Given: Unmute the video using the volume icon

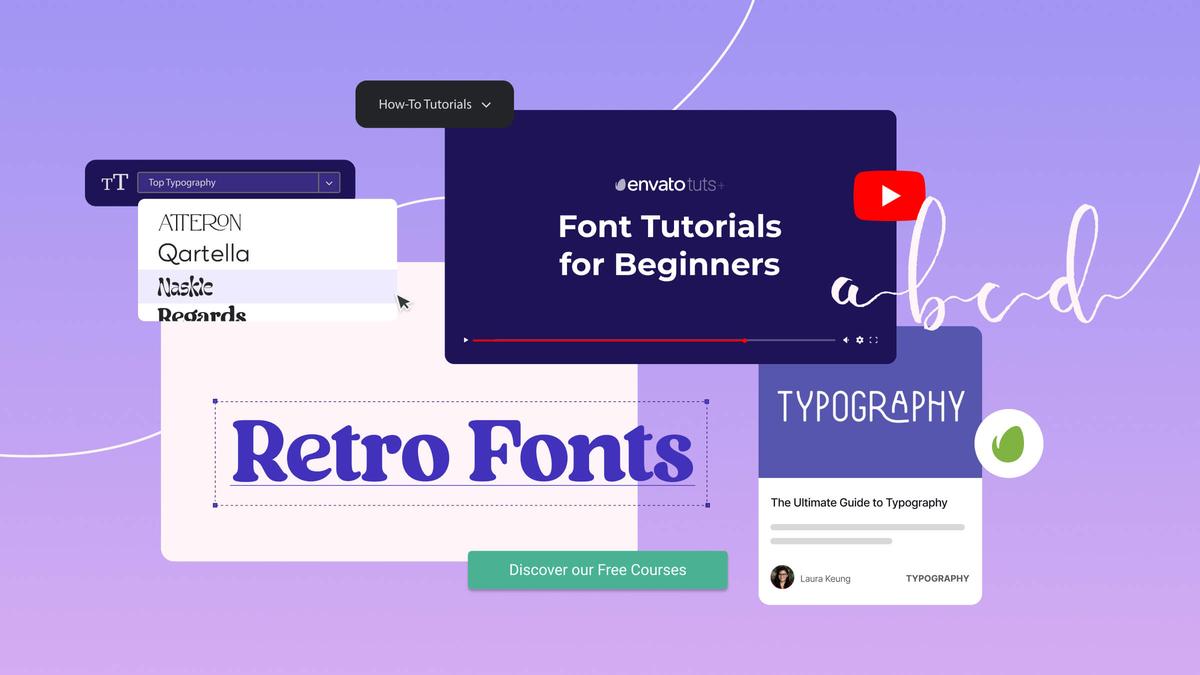Looking at the screenshot, I should (x=845, y=340).
